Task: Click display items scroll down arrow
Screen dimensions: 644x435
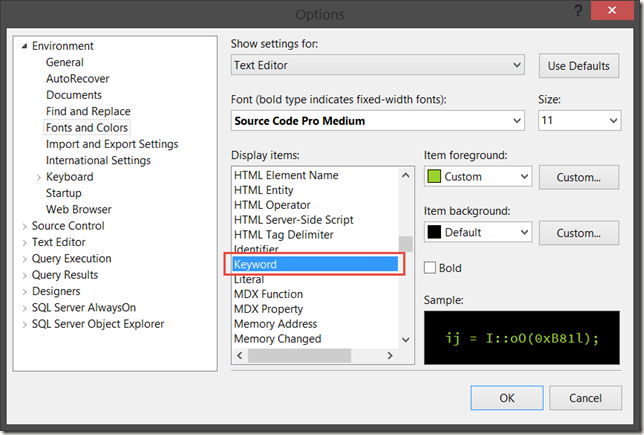Action: pyautogui.click(x=406, y=340)
